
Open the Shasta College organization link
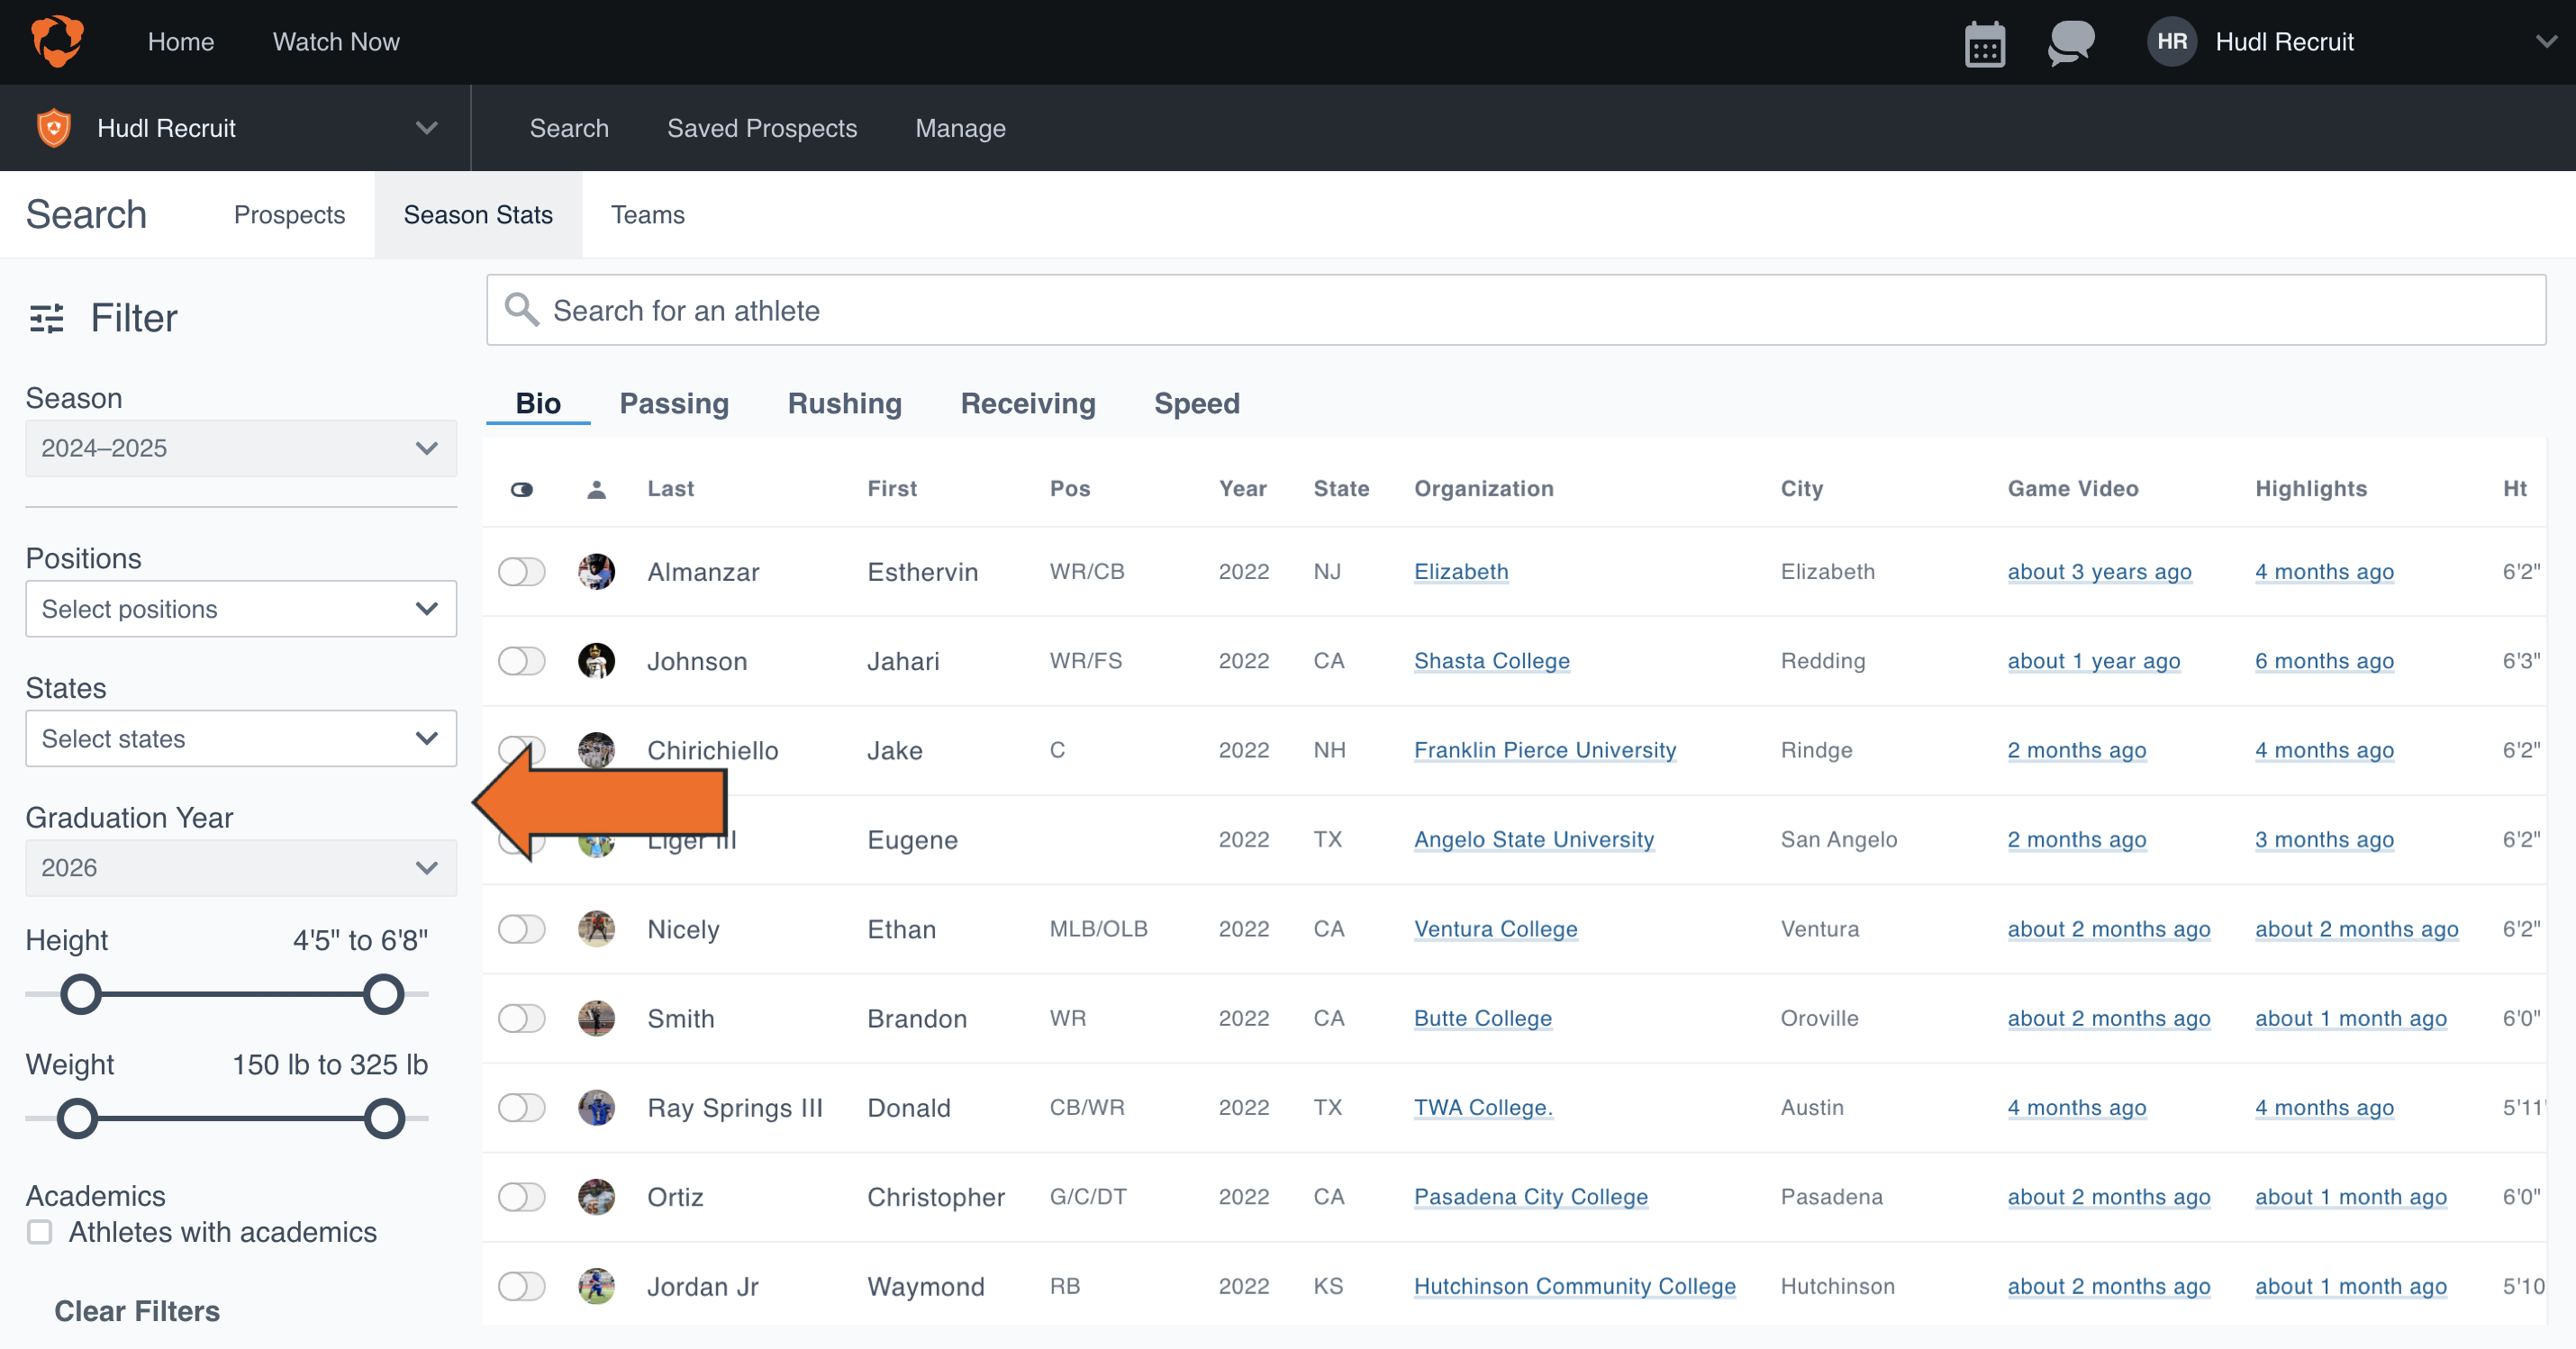tap(1491, 661)
